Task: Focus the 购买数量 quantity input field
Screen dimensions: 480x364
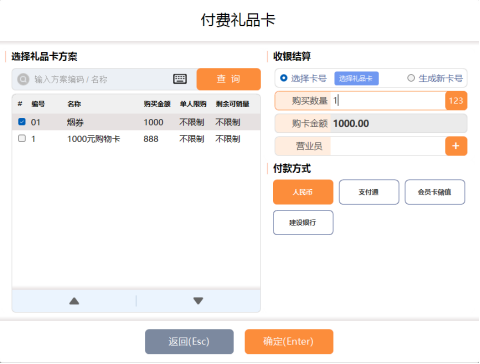Action: (388, 101)
